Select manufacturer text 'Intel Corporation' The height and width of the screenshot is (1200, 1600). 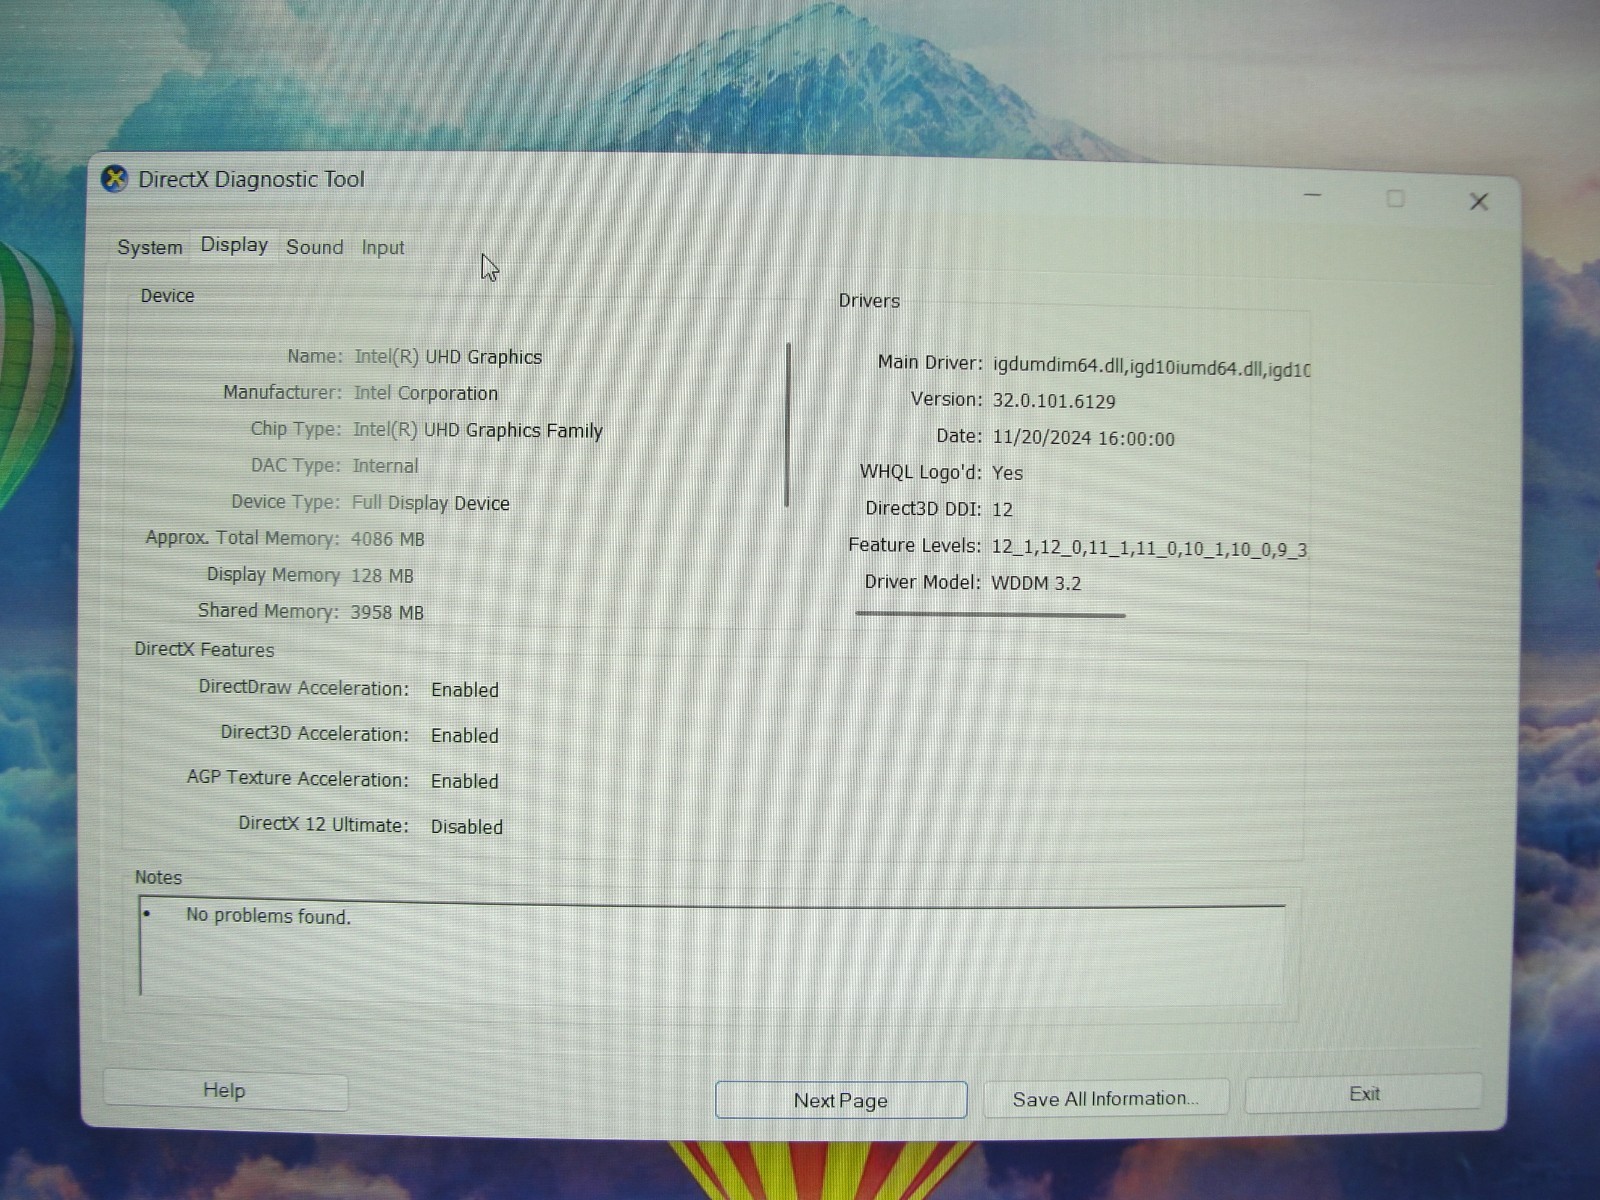tap(425, 393)
